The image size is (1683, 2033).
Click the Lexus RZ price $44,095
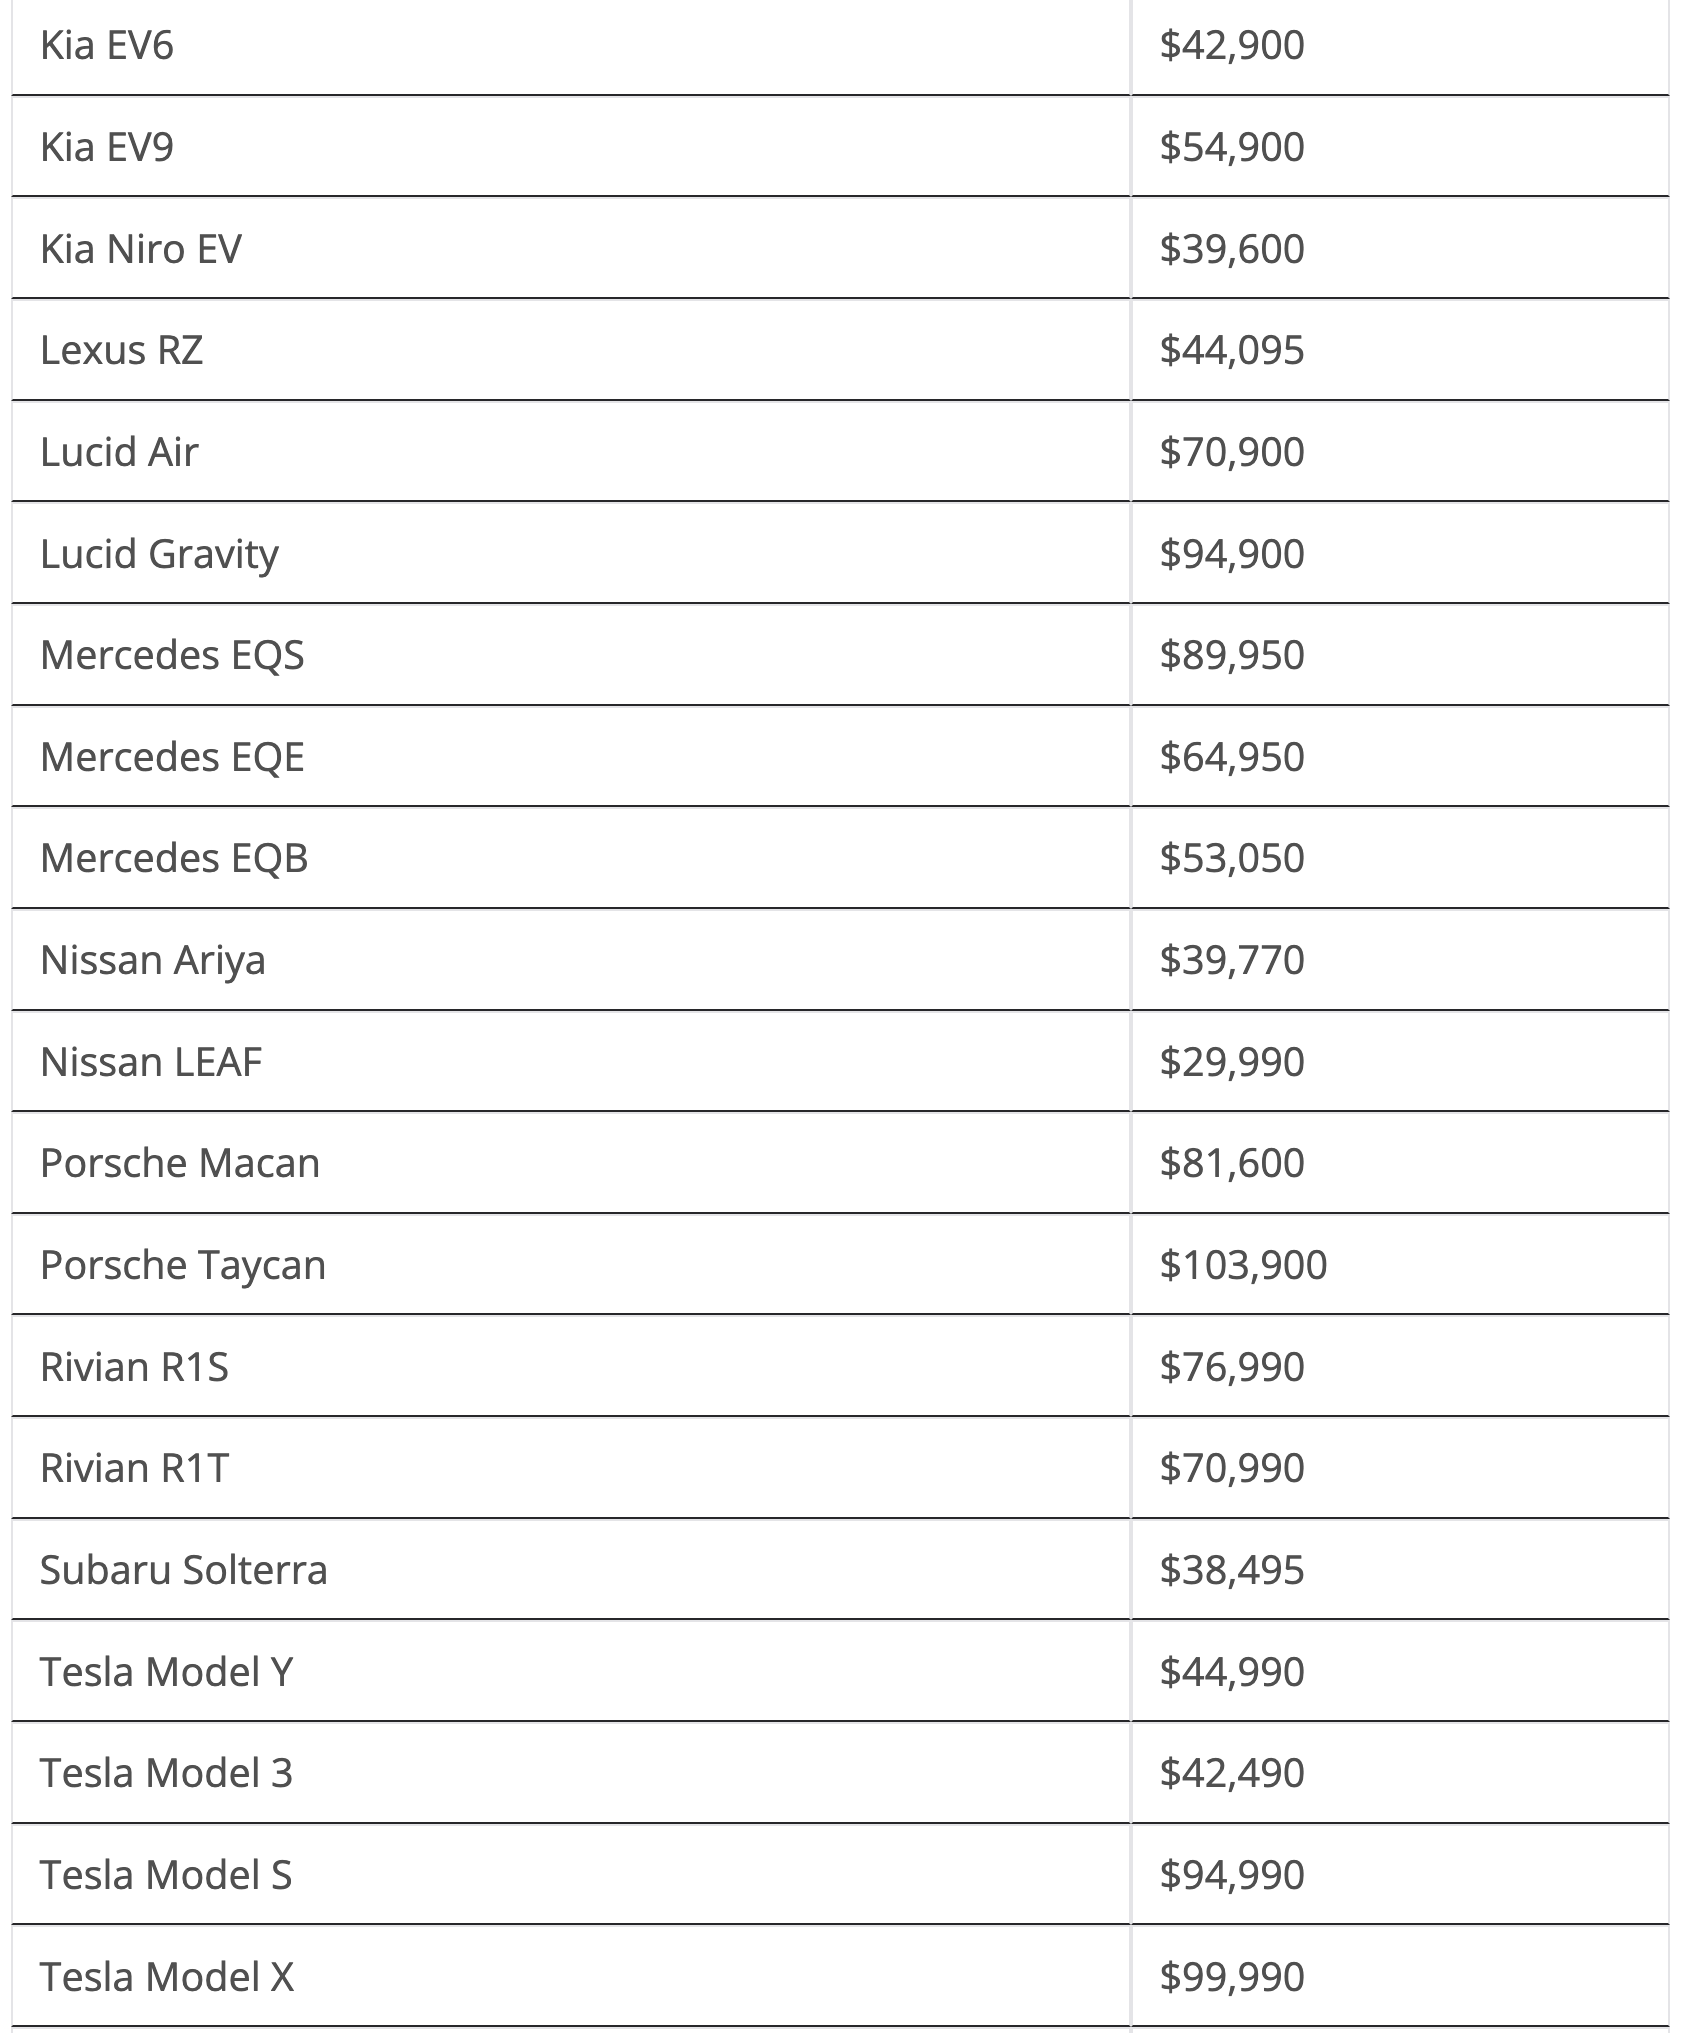coord(1232,350)
